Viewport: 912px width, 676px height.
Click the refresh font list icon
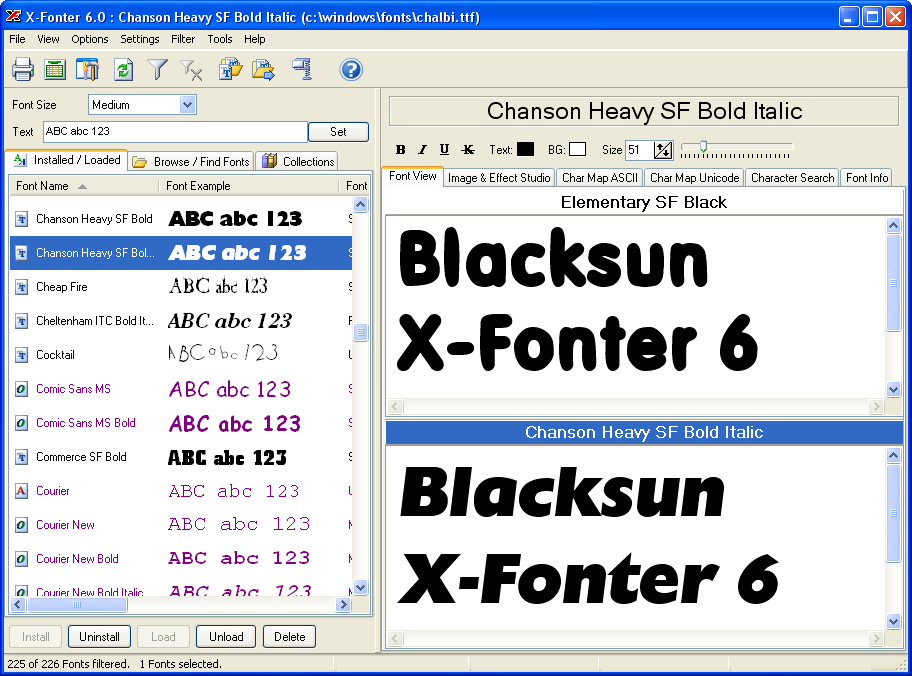click(123, 69)
